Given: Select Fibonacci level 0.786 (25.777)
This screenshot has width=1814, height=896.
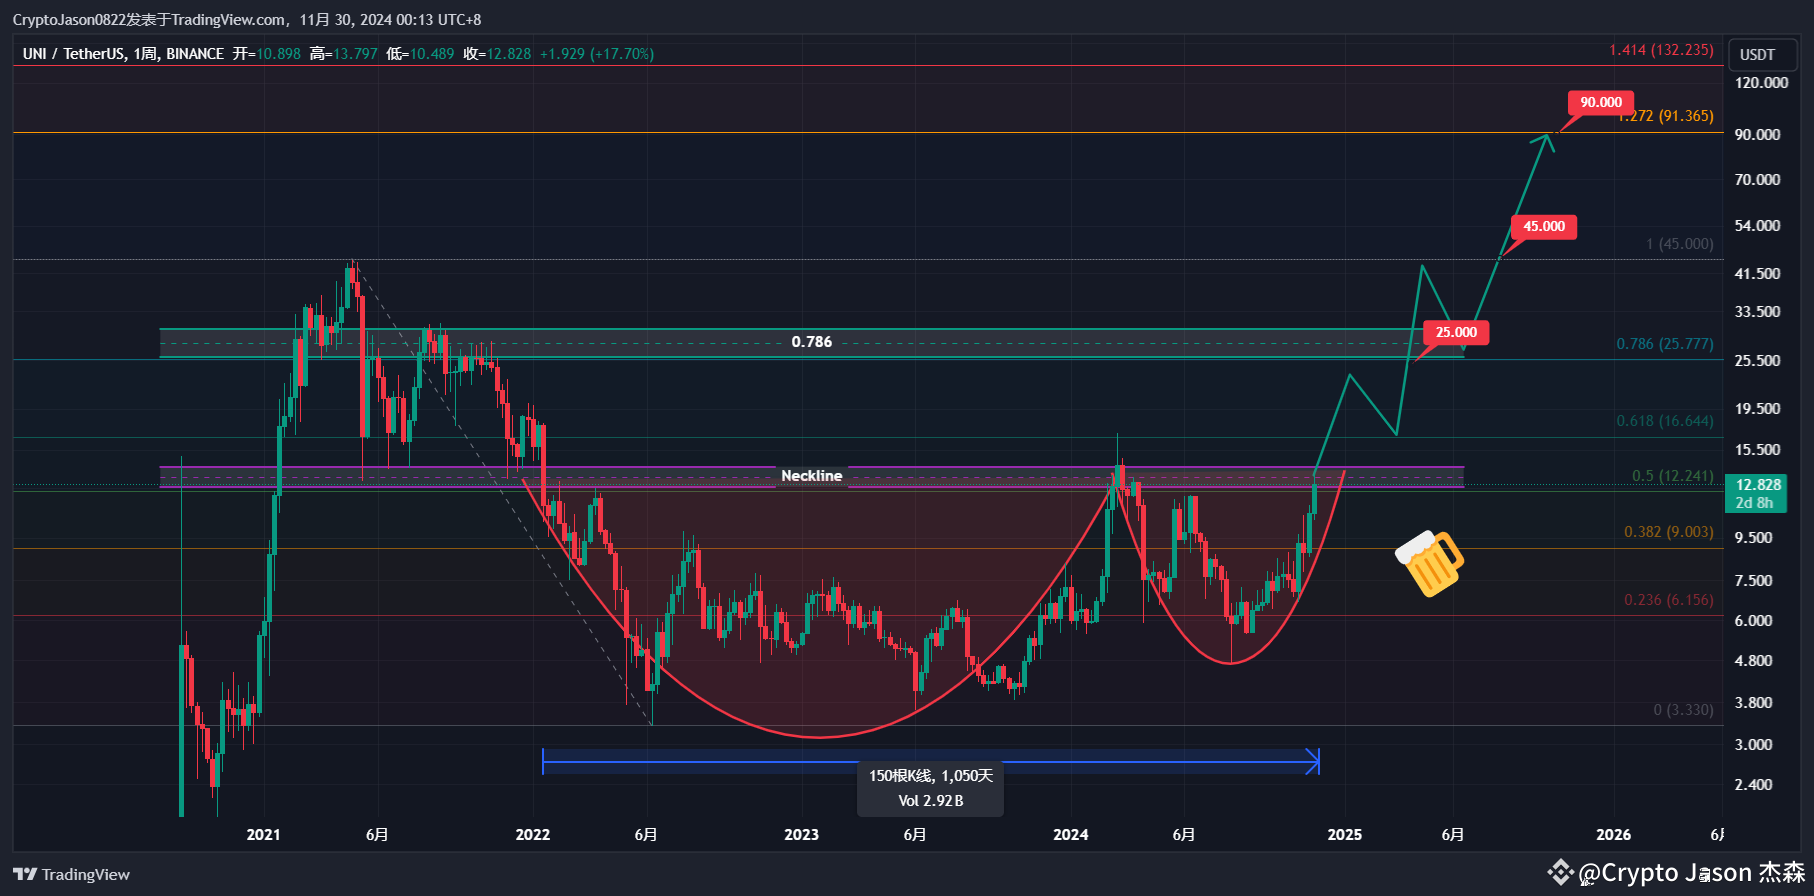Looking at the screenshot, I should (1665, 344).
